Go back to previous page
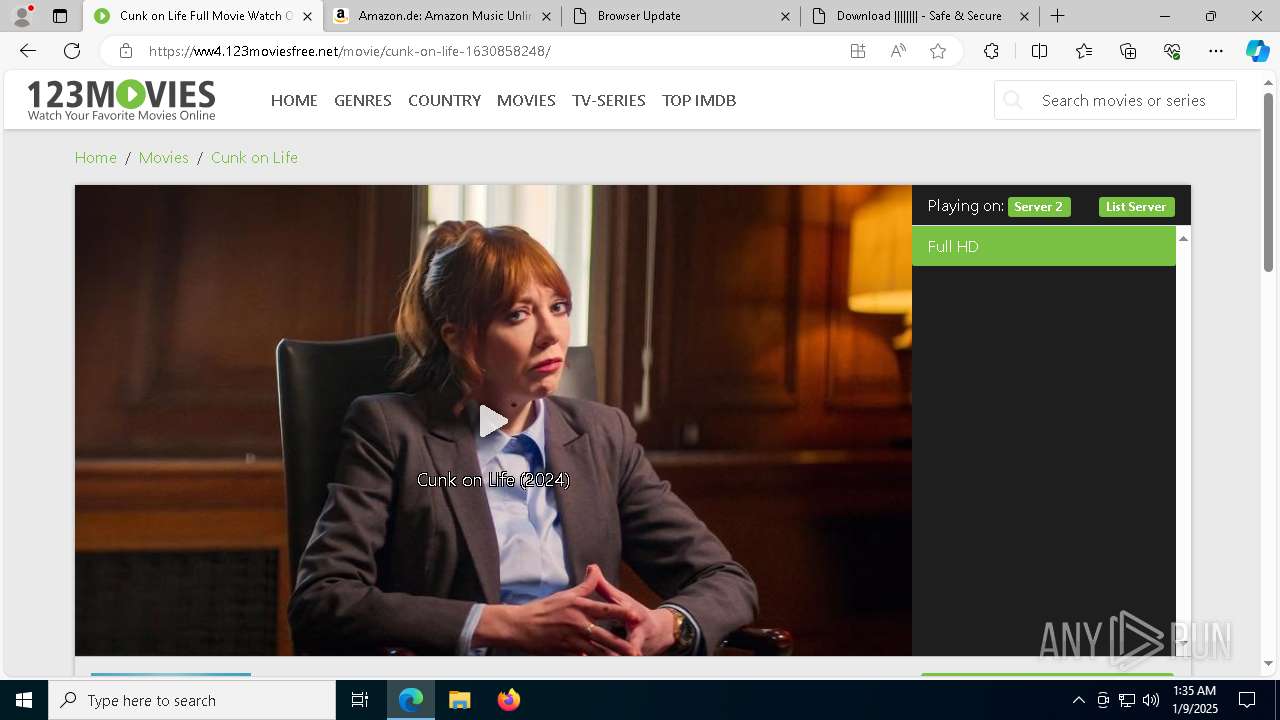 pos(28,51)
